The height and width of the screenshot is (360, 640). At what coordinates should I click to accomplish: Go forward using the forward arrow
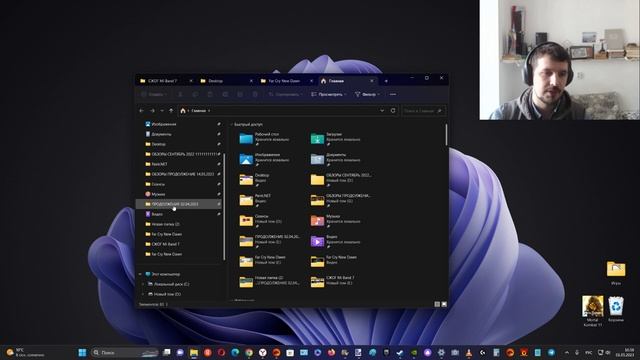[x=152, y=111]
